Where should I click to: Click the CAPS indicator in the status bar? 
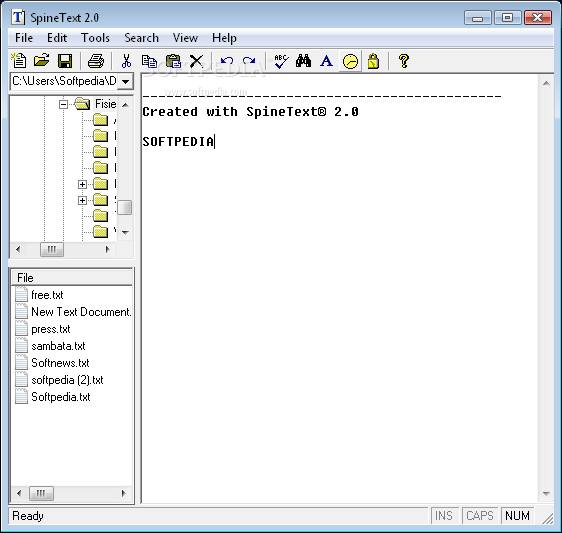click(480, 516)
